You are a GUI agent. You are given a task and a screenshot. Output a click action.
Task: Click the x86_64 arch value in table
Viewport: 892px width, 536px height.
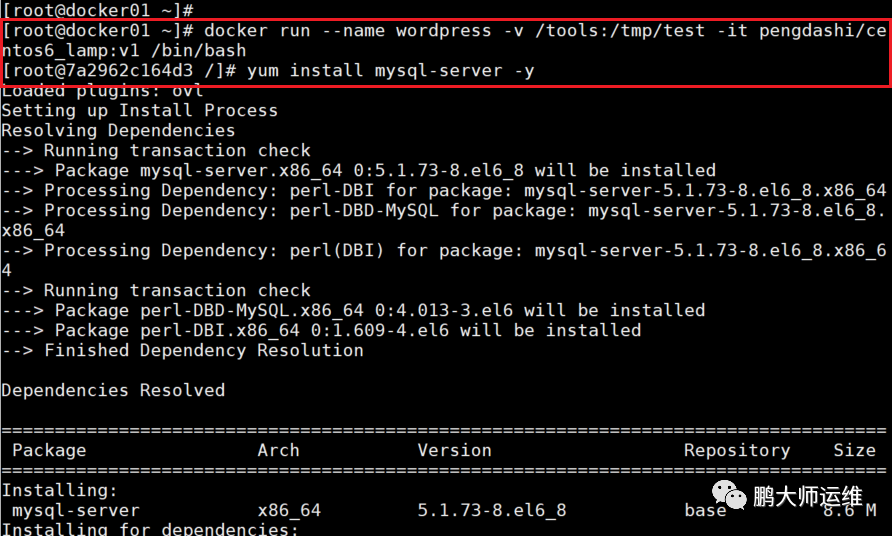(289, 510)
